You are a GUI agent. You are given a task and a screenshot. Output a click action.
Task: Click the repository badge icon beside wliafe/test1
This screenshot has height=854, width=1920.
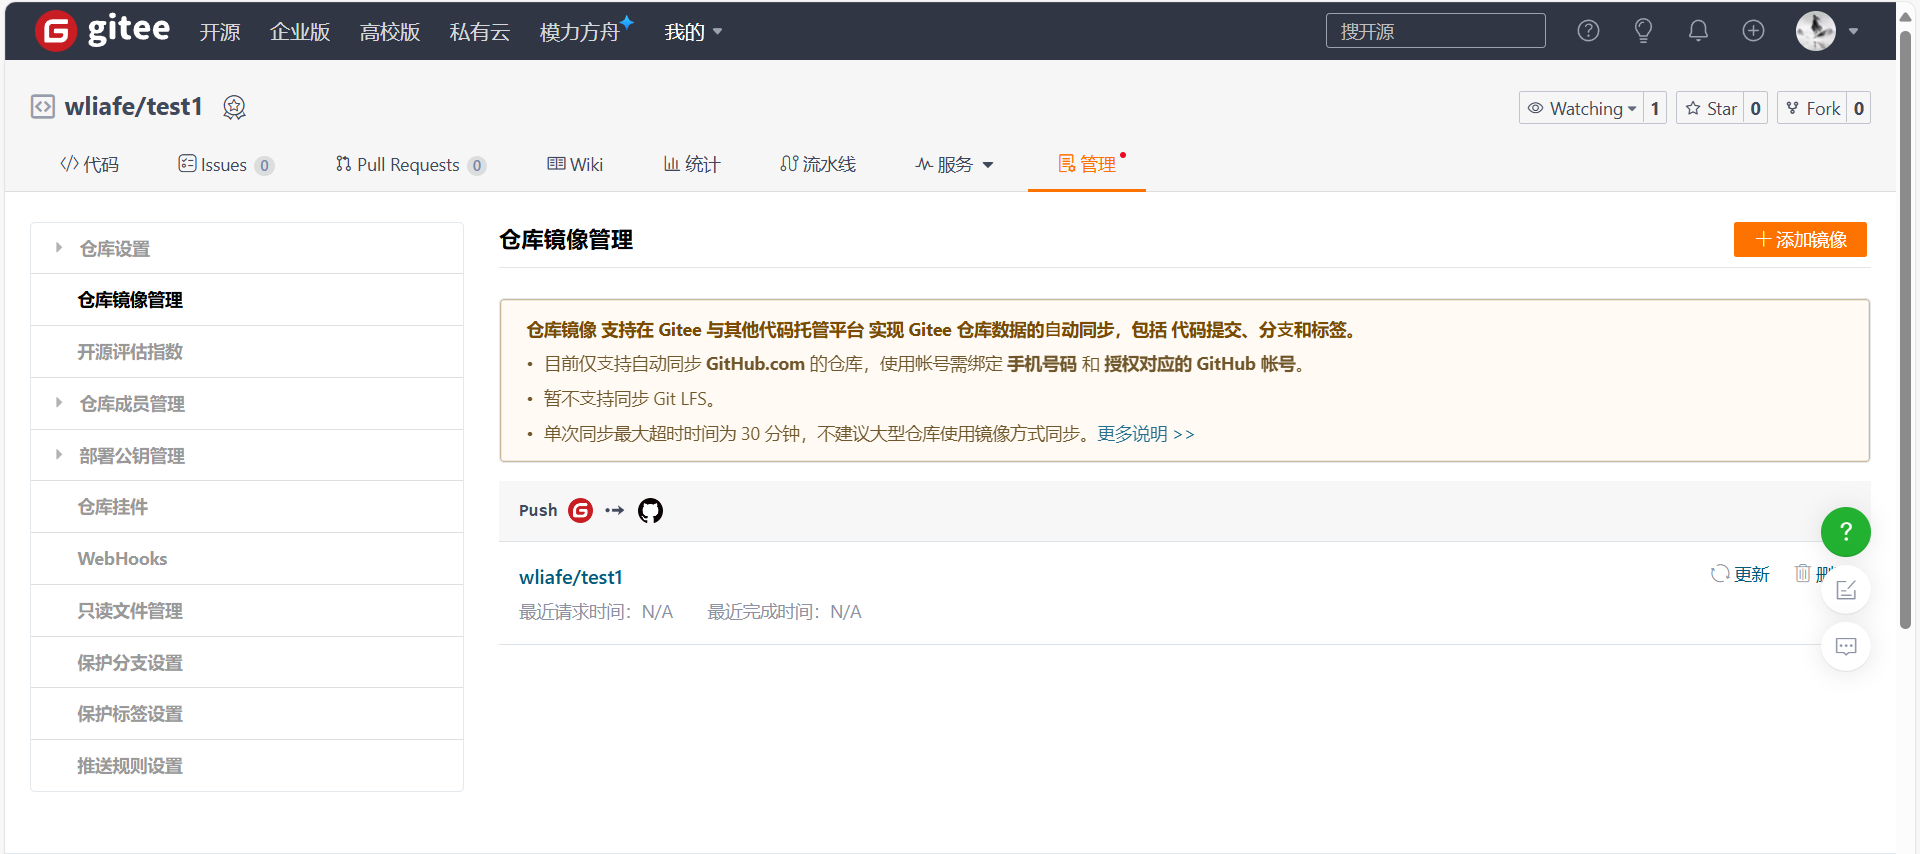[234, 107]
